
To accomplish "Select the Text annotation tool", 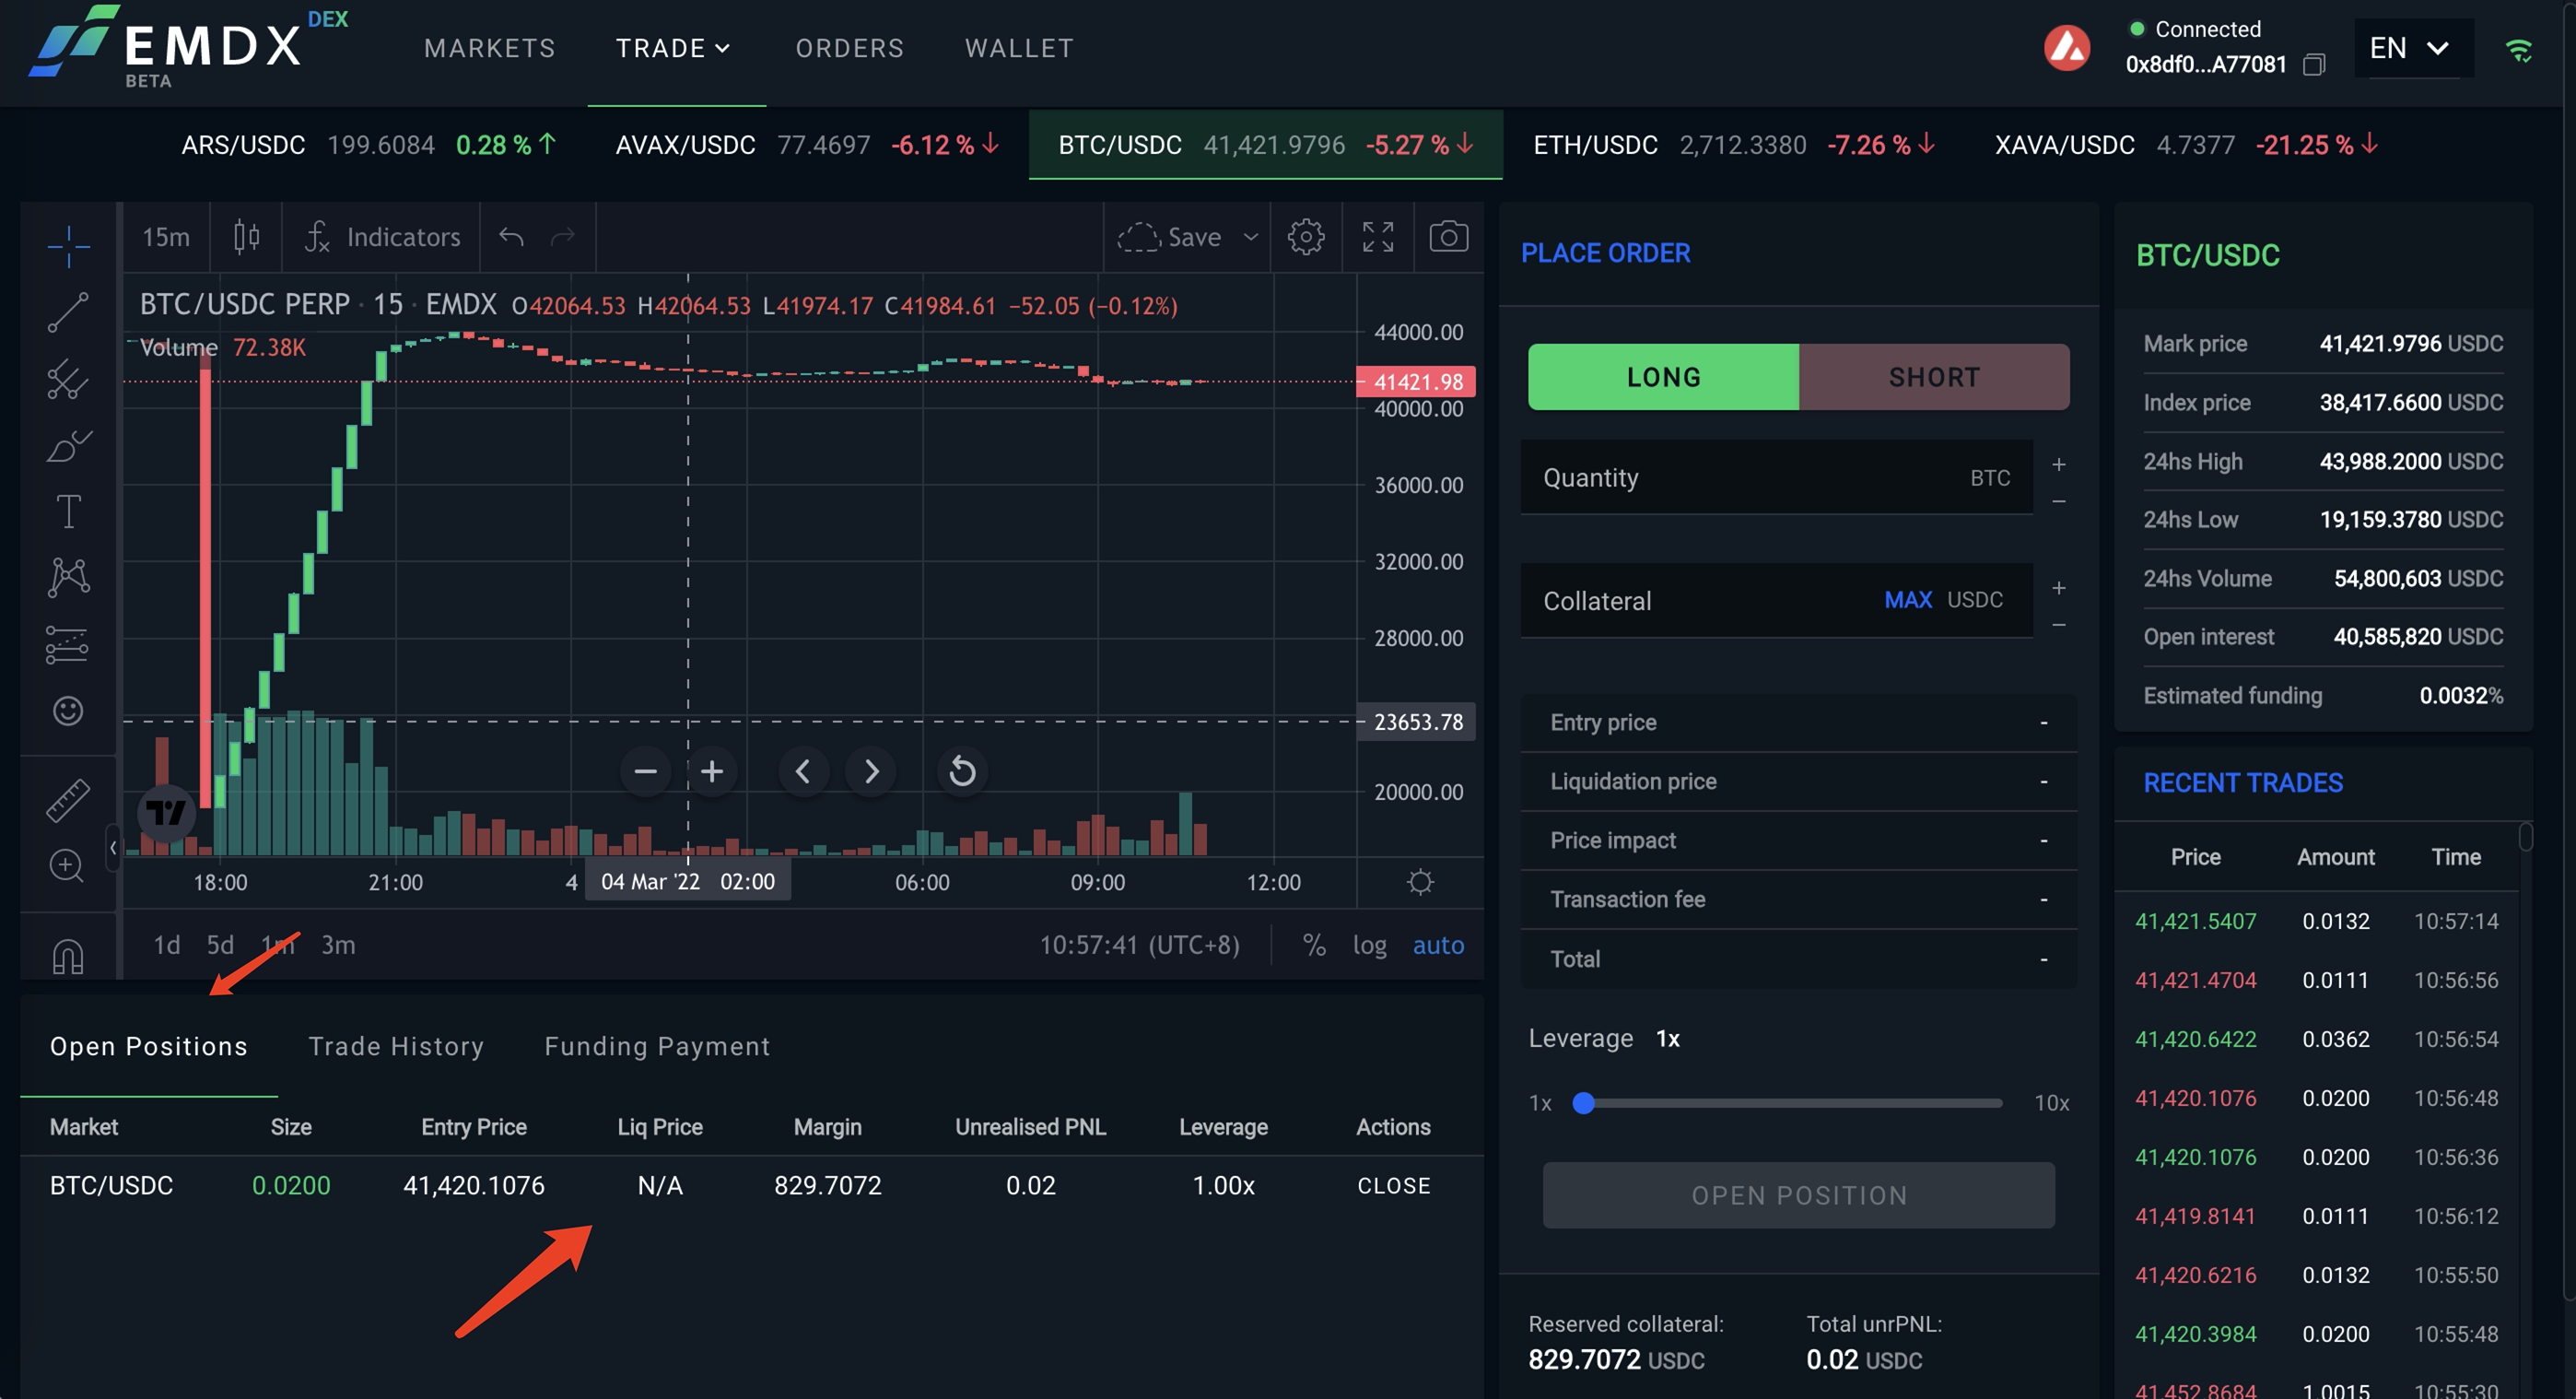I will click(x=68, y=511).
